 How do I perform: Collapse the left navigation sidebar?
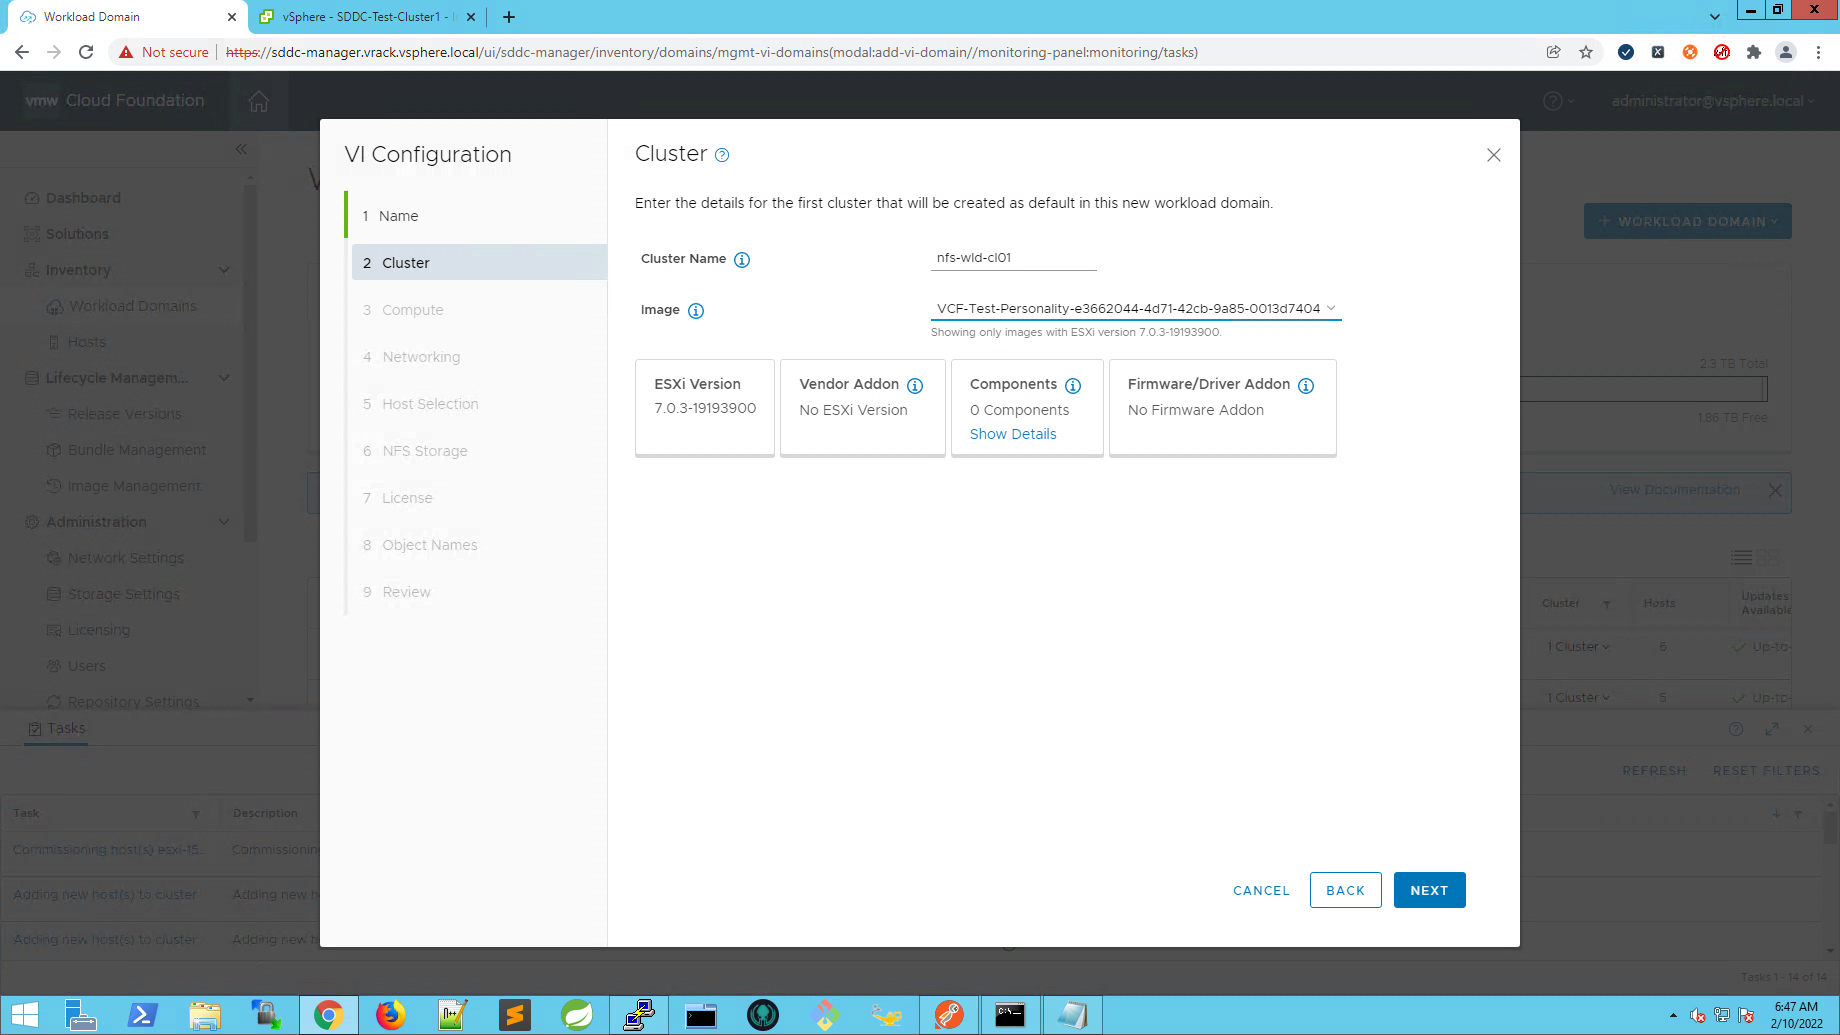coord(241,149)
